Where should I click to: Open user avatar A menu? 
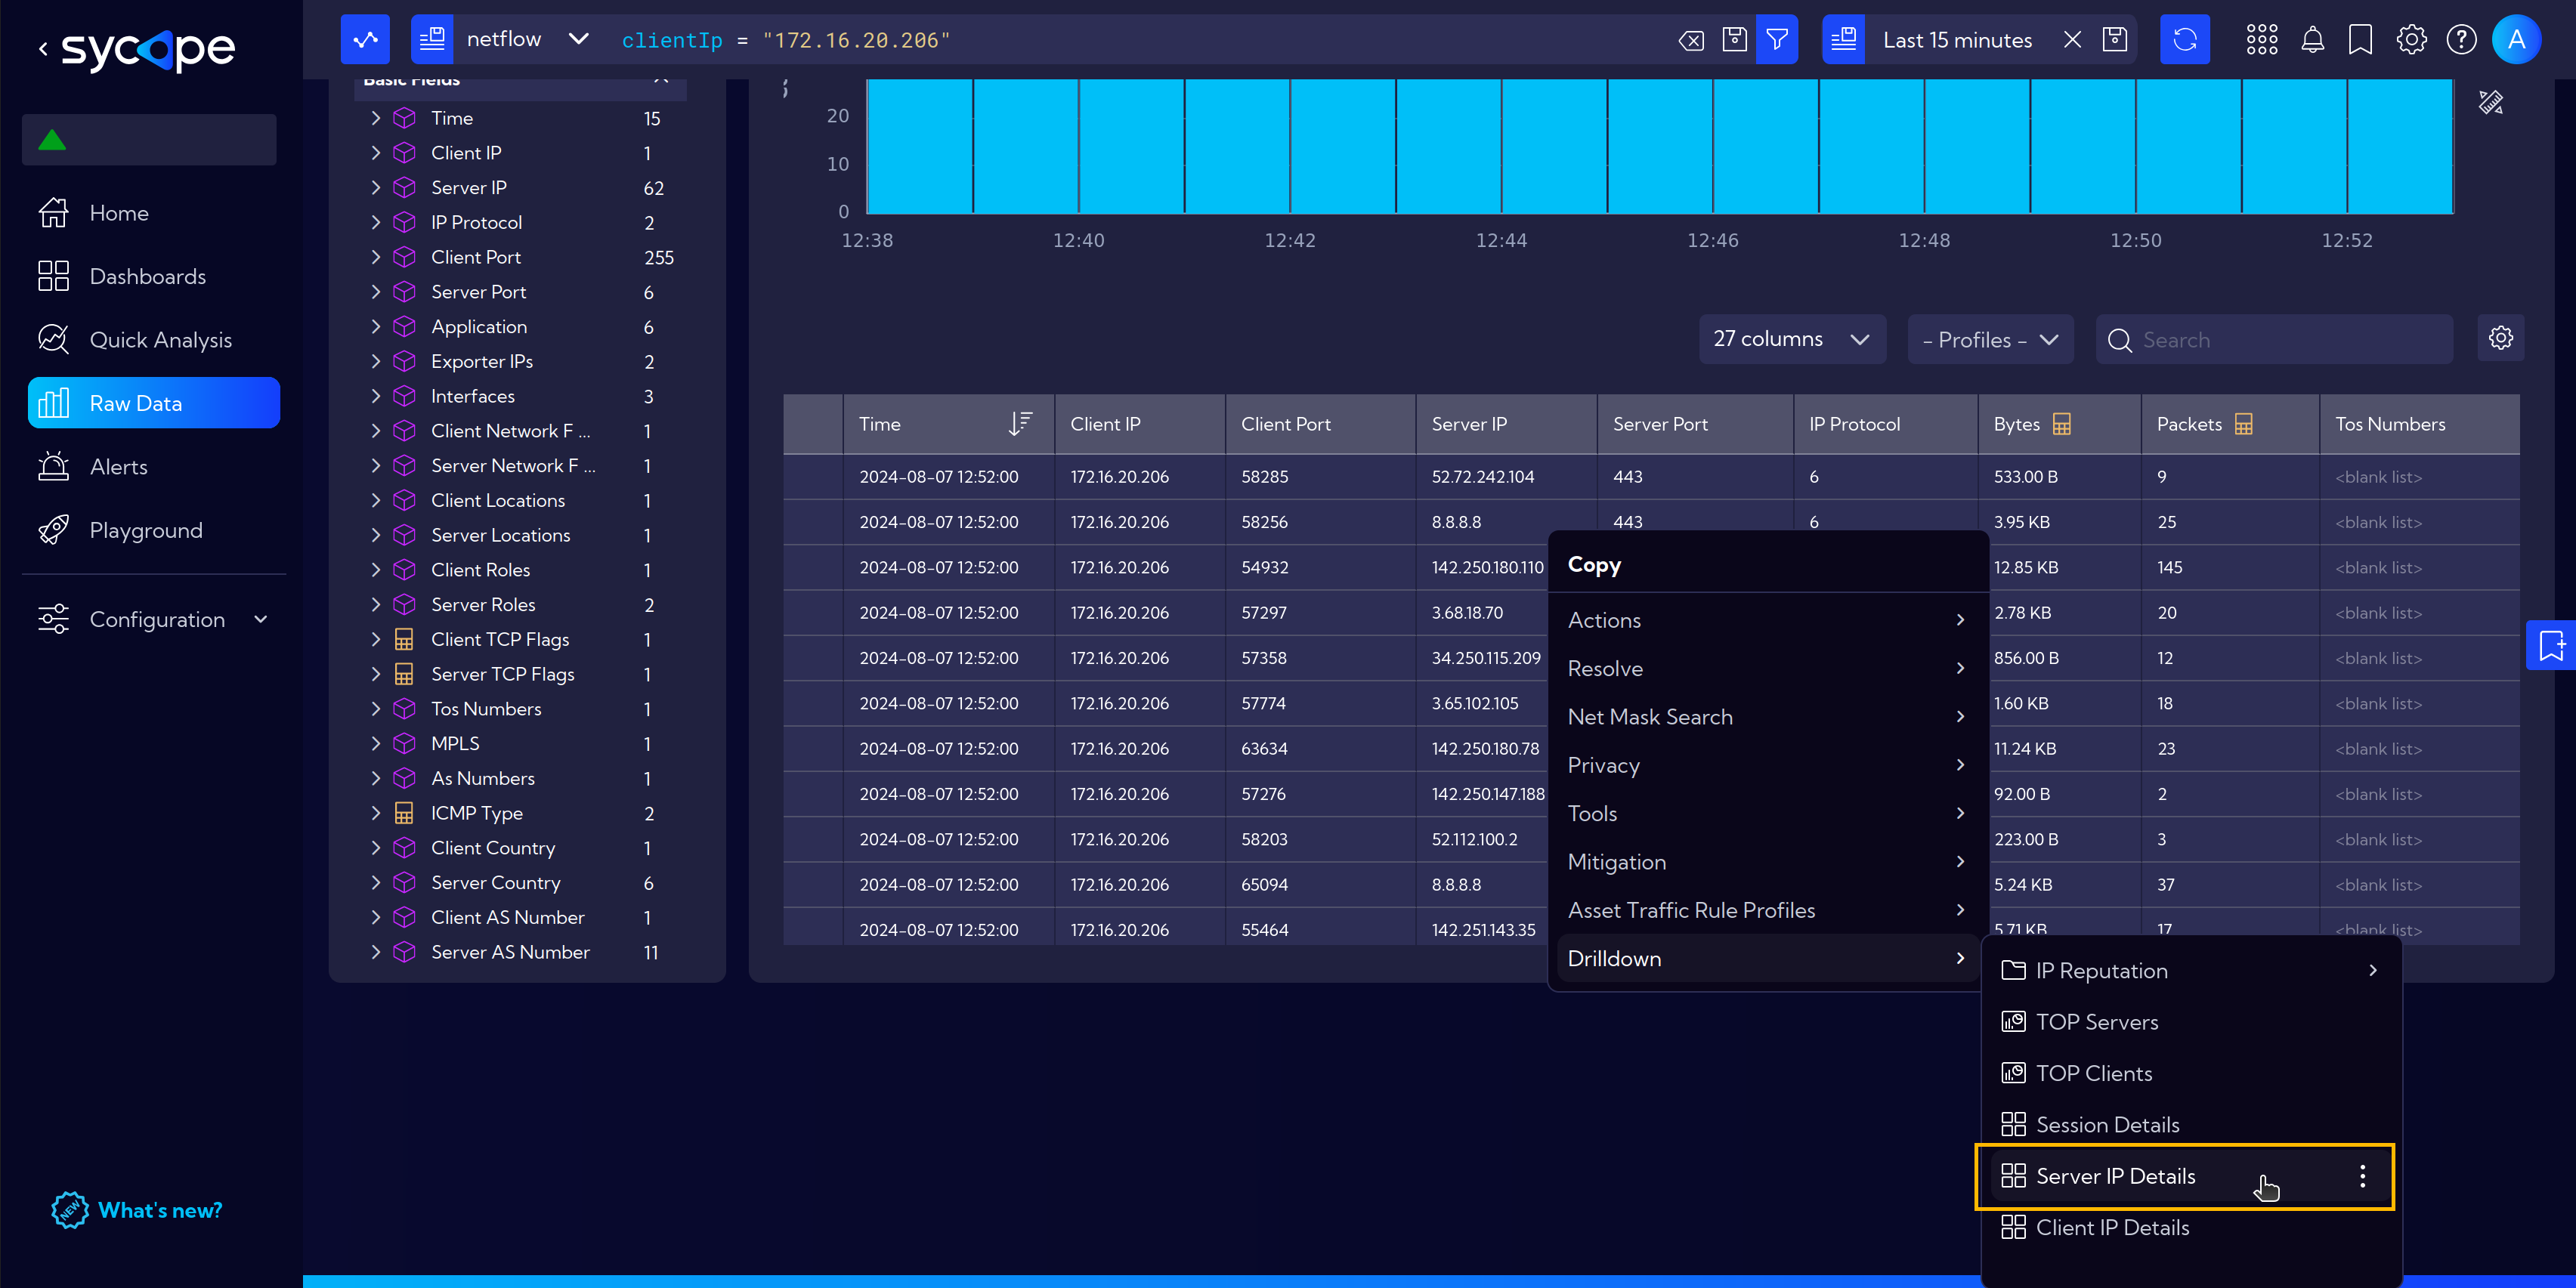pos(2516,40)
